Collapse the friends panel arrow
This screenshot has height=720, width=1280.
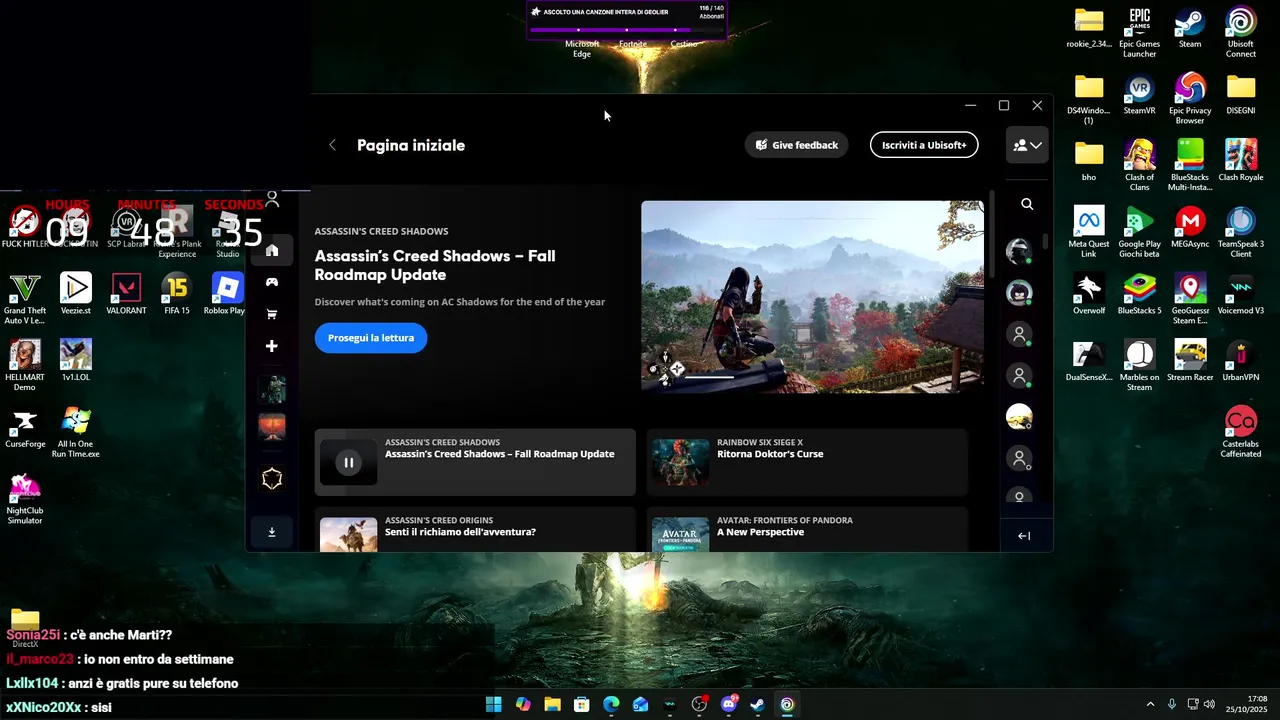[1024, 536]
